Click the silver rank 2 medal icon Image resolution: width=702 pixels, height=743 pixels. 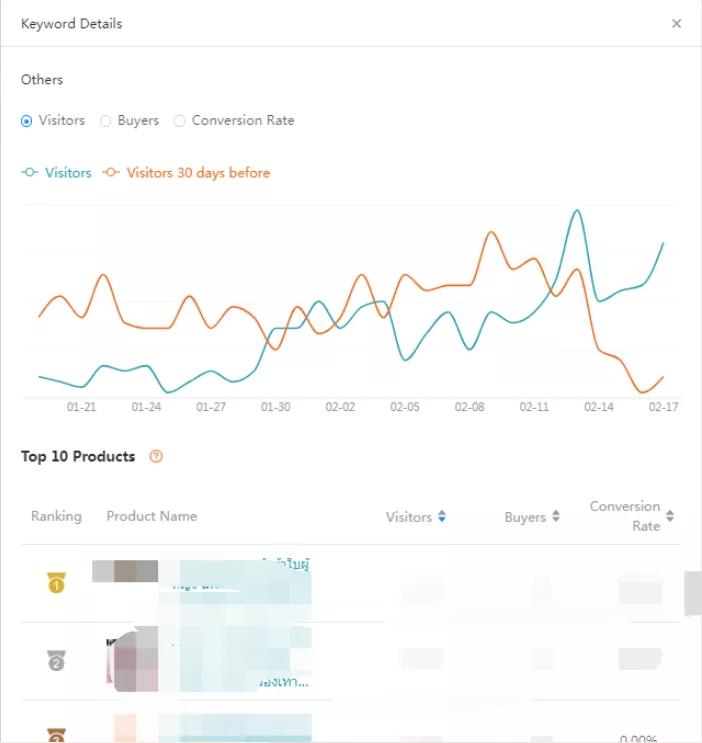click(x=56, y=661)
